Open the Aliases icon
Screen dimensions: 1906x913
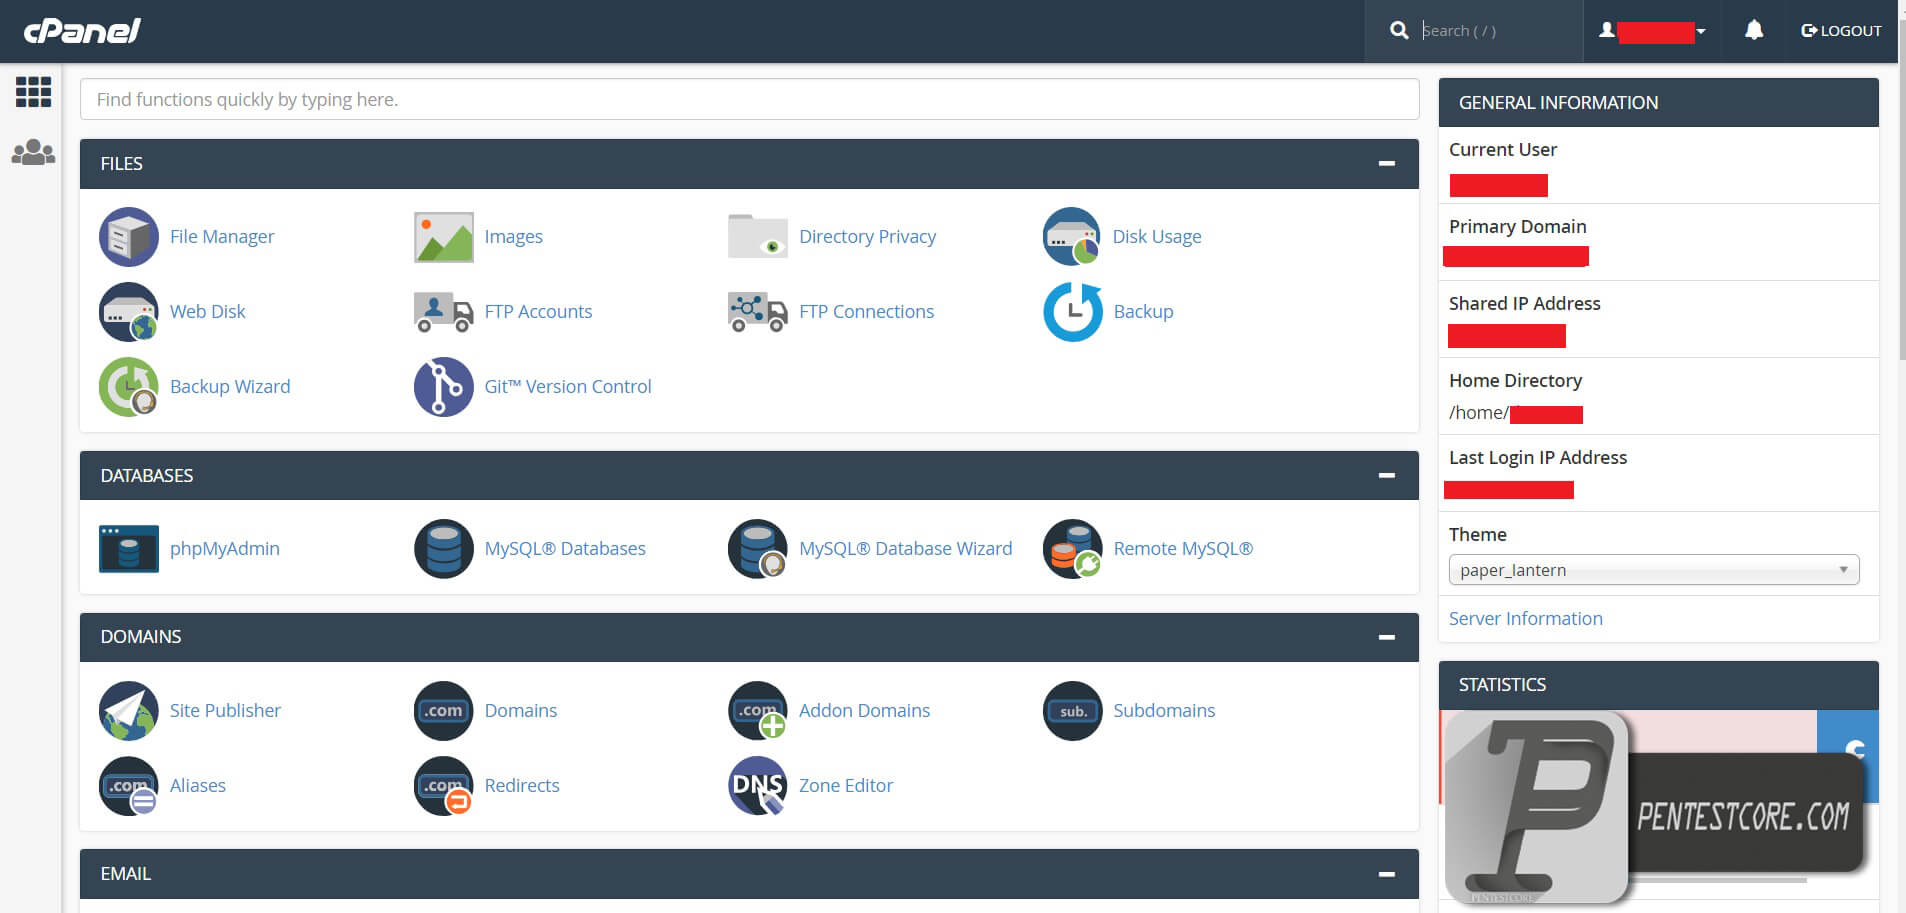(129, 786)
